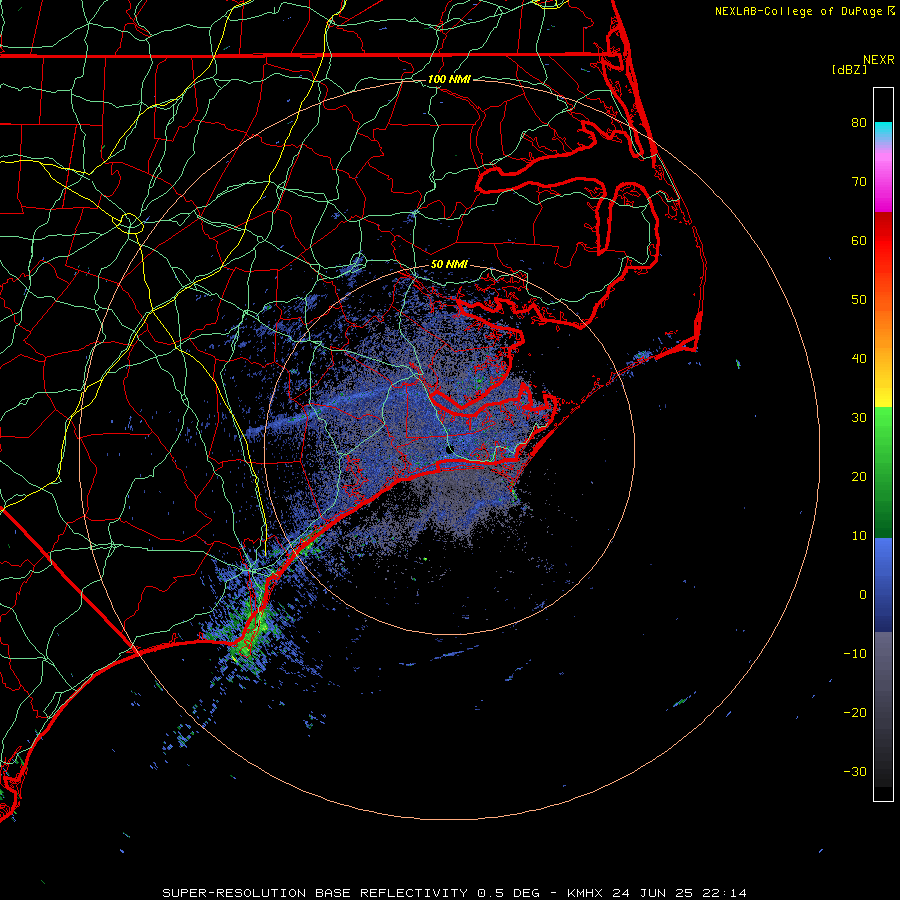
Task: Click the NEXR label above the color scale
Action: pos(878,60)
